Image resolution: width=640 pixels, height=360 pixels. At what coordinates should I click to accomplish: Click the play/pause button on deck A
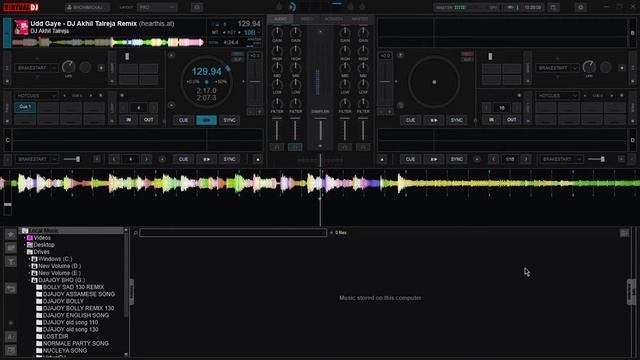click(207, 120)
